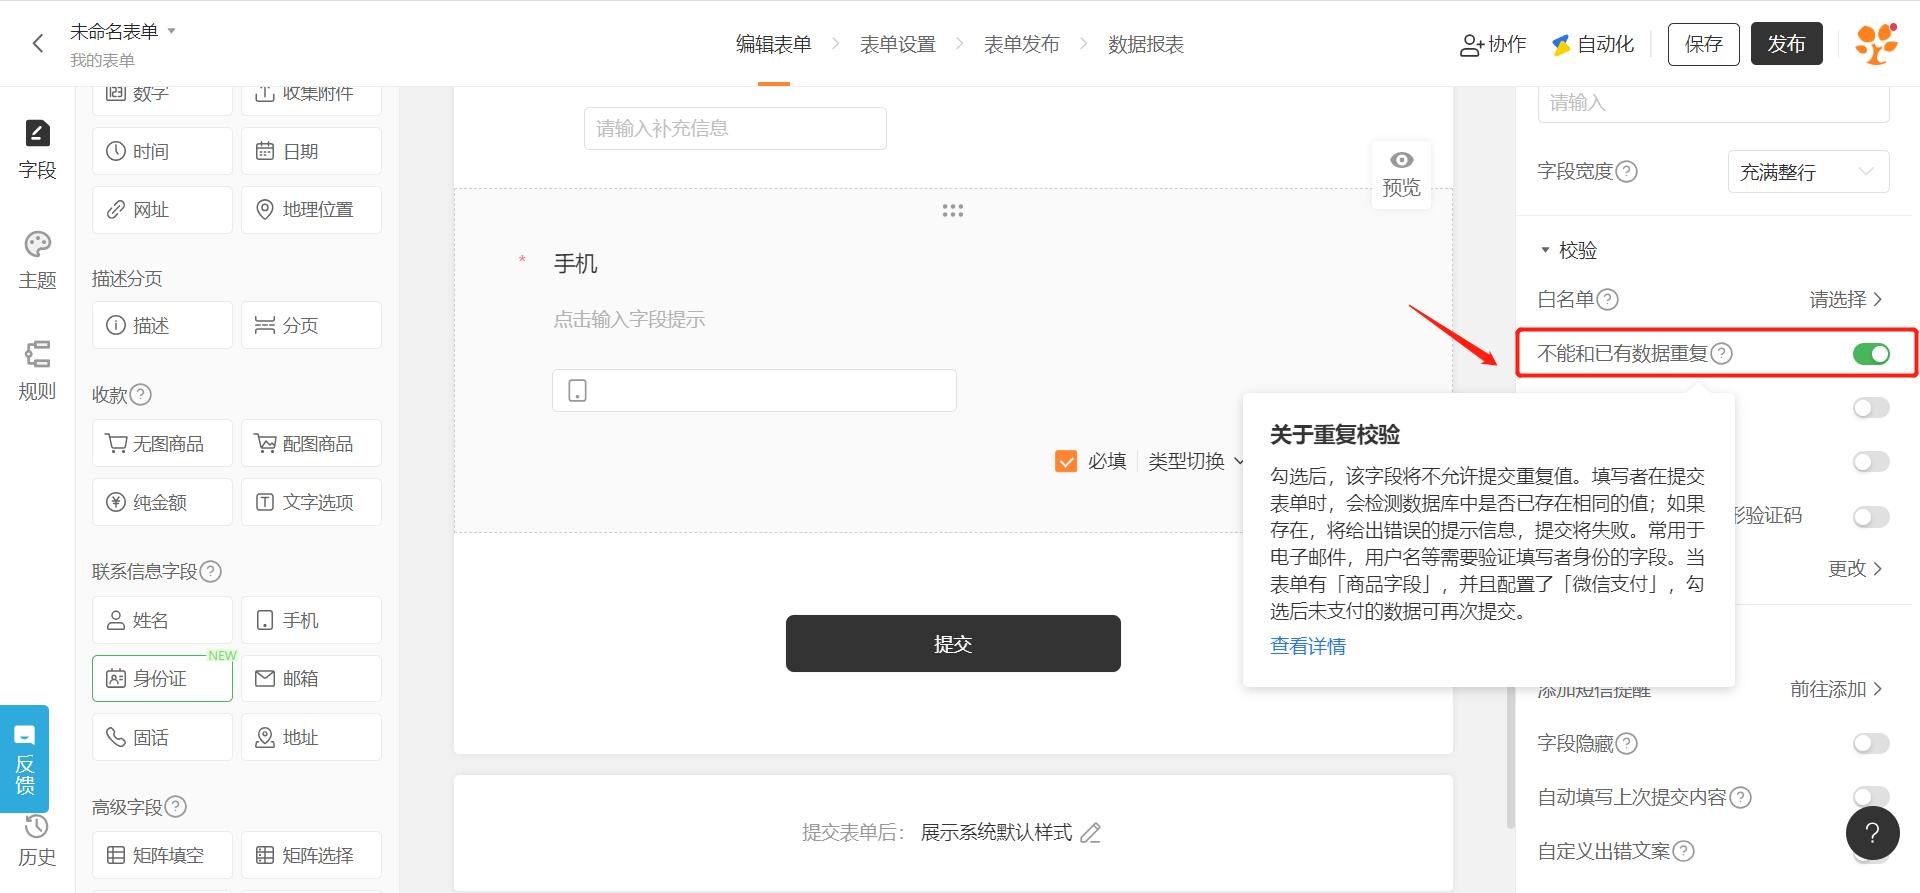Screen dimensions: 1920x893
Task: Click the 点击输入字段提示 hint text
Action: click(x=629, y=319)
